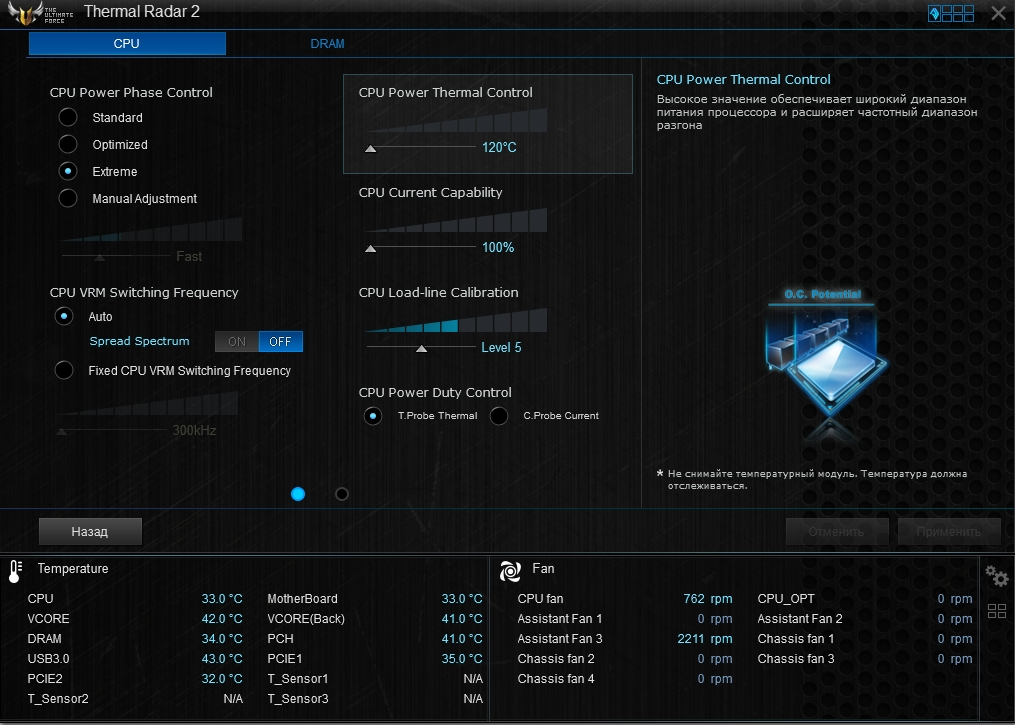Click the Thermal Radar 2 title text
This screenshot has width=1015, height=725.
click(142, 12)
